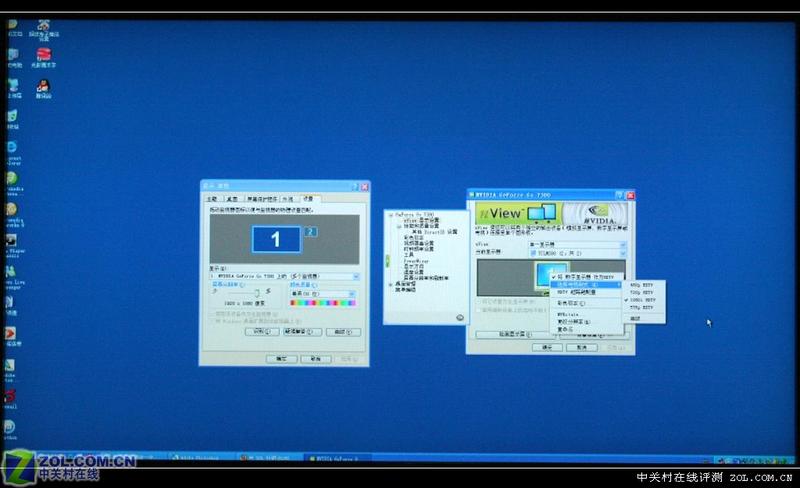800x488 pixels.
Task: Select the tools (工具) tree item
Action: 409,255
